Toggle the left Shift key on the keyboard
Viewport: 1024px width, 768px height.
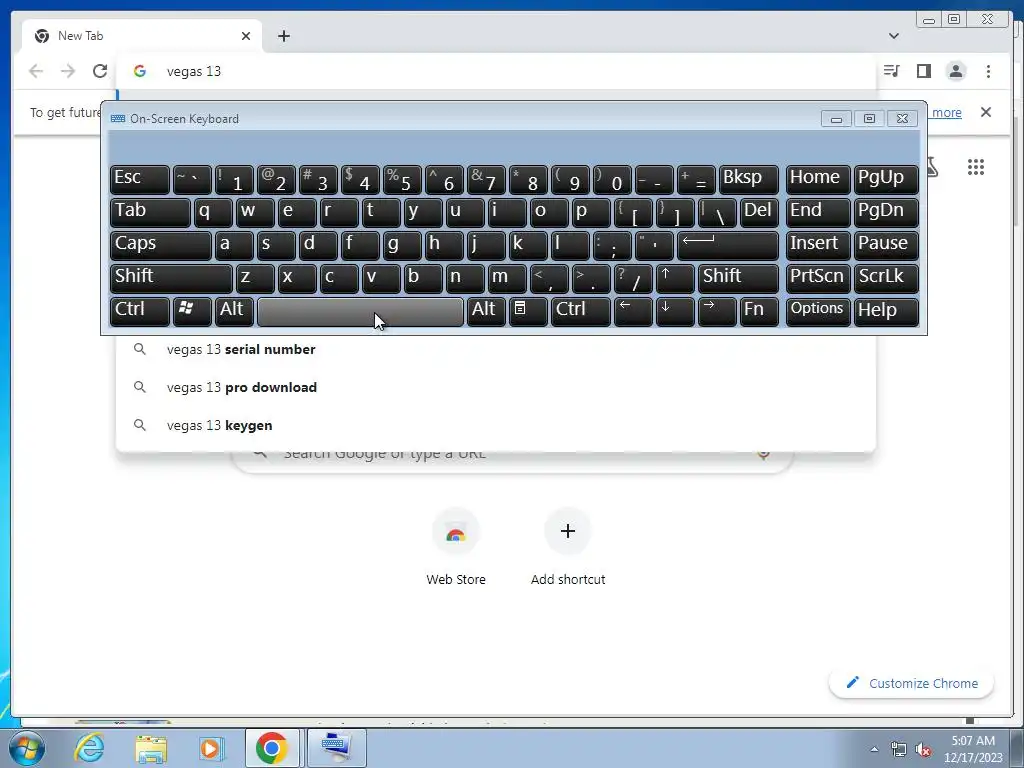point(171,278)
